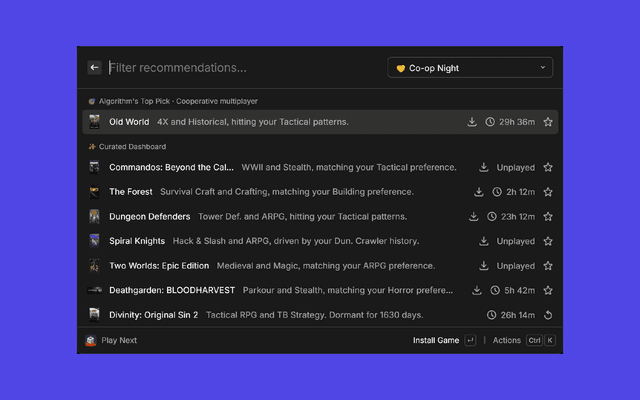Image resolution: width=640 pixels, height=400 pixels.
Task: Click the Ctrl key badge
Action: (x=534, y=340)
